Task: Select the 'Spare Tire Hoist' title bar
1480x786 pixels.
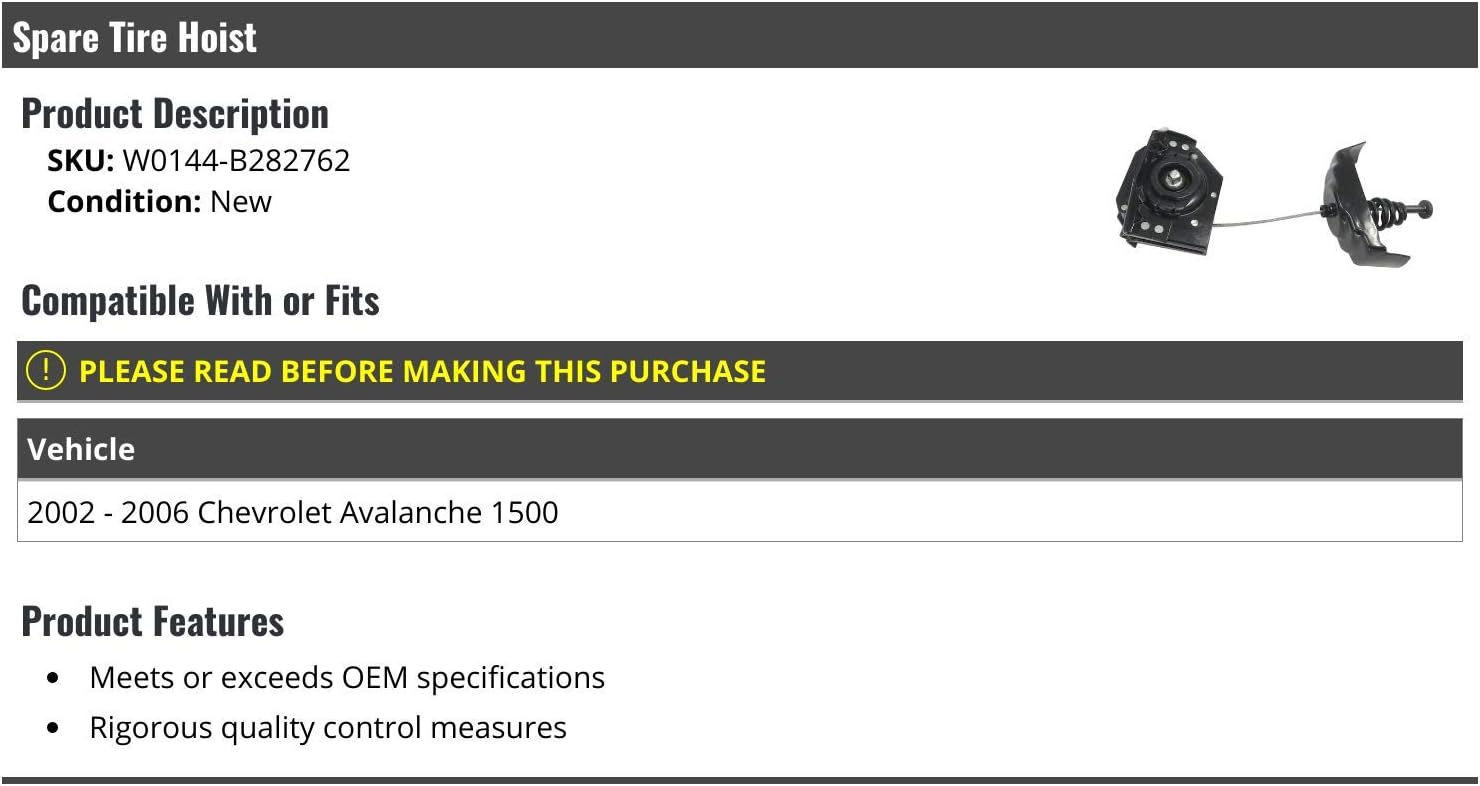Action: (740, 37)
